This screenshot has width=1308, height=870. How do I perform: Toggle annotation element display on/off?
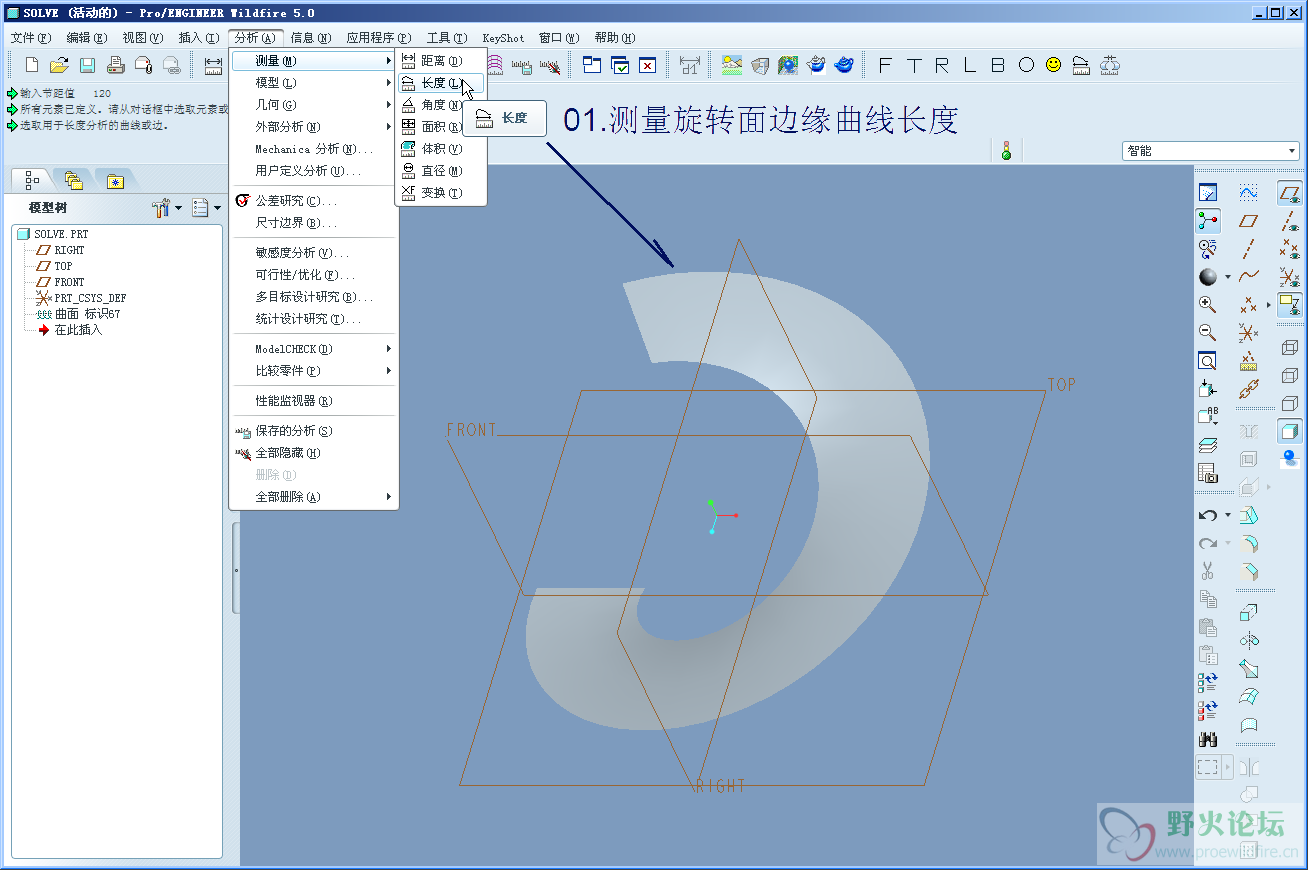pyautogui.click(x=1290, y=305)
